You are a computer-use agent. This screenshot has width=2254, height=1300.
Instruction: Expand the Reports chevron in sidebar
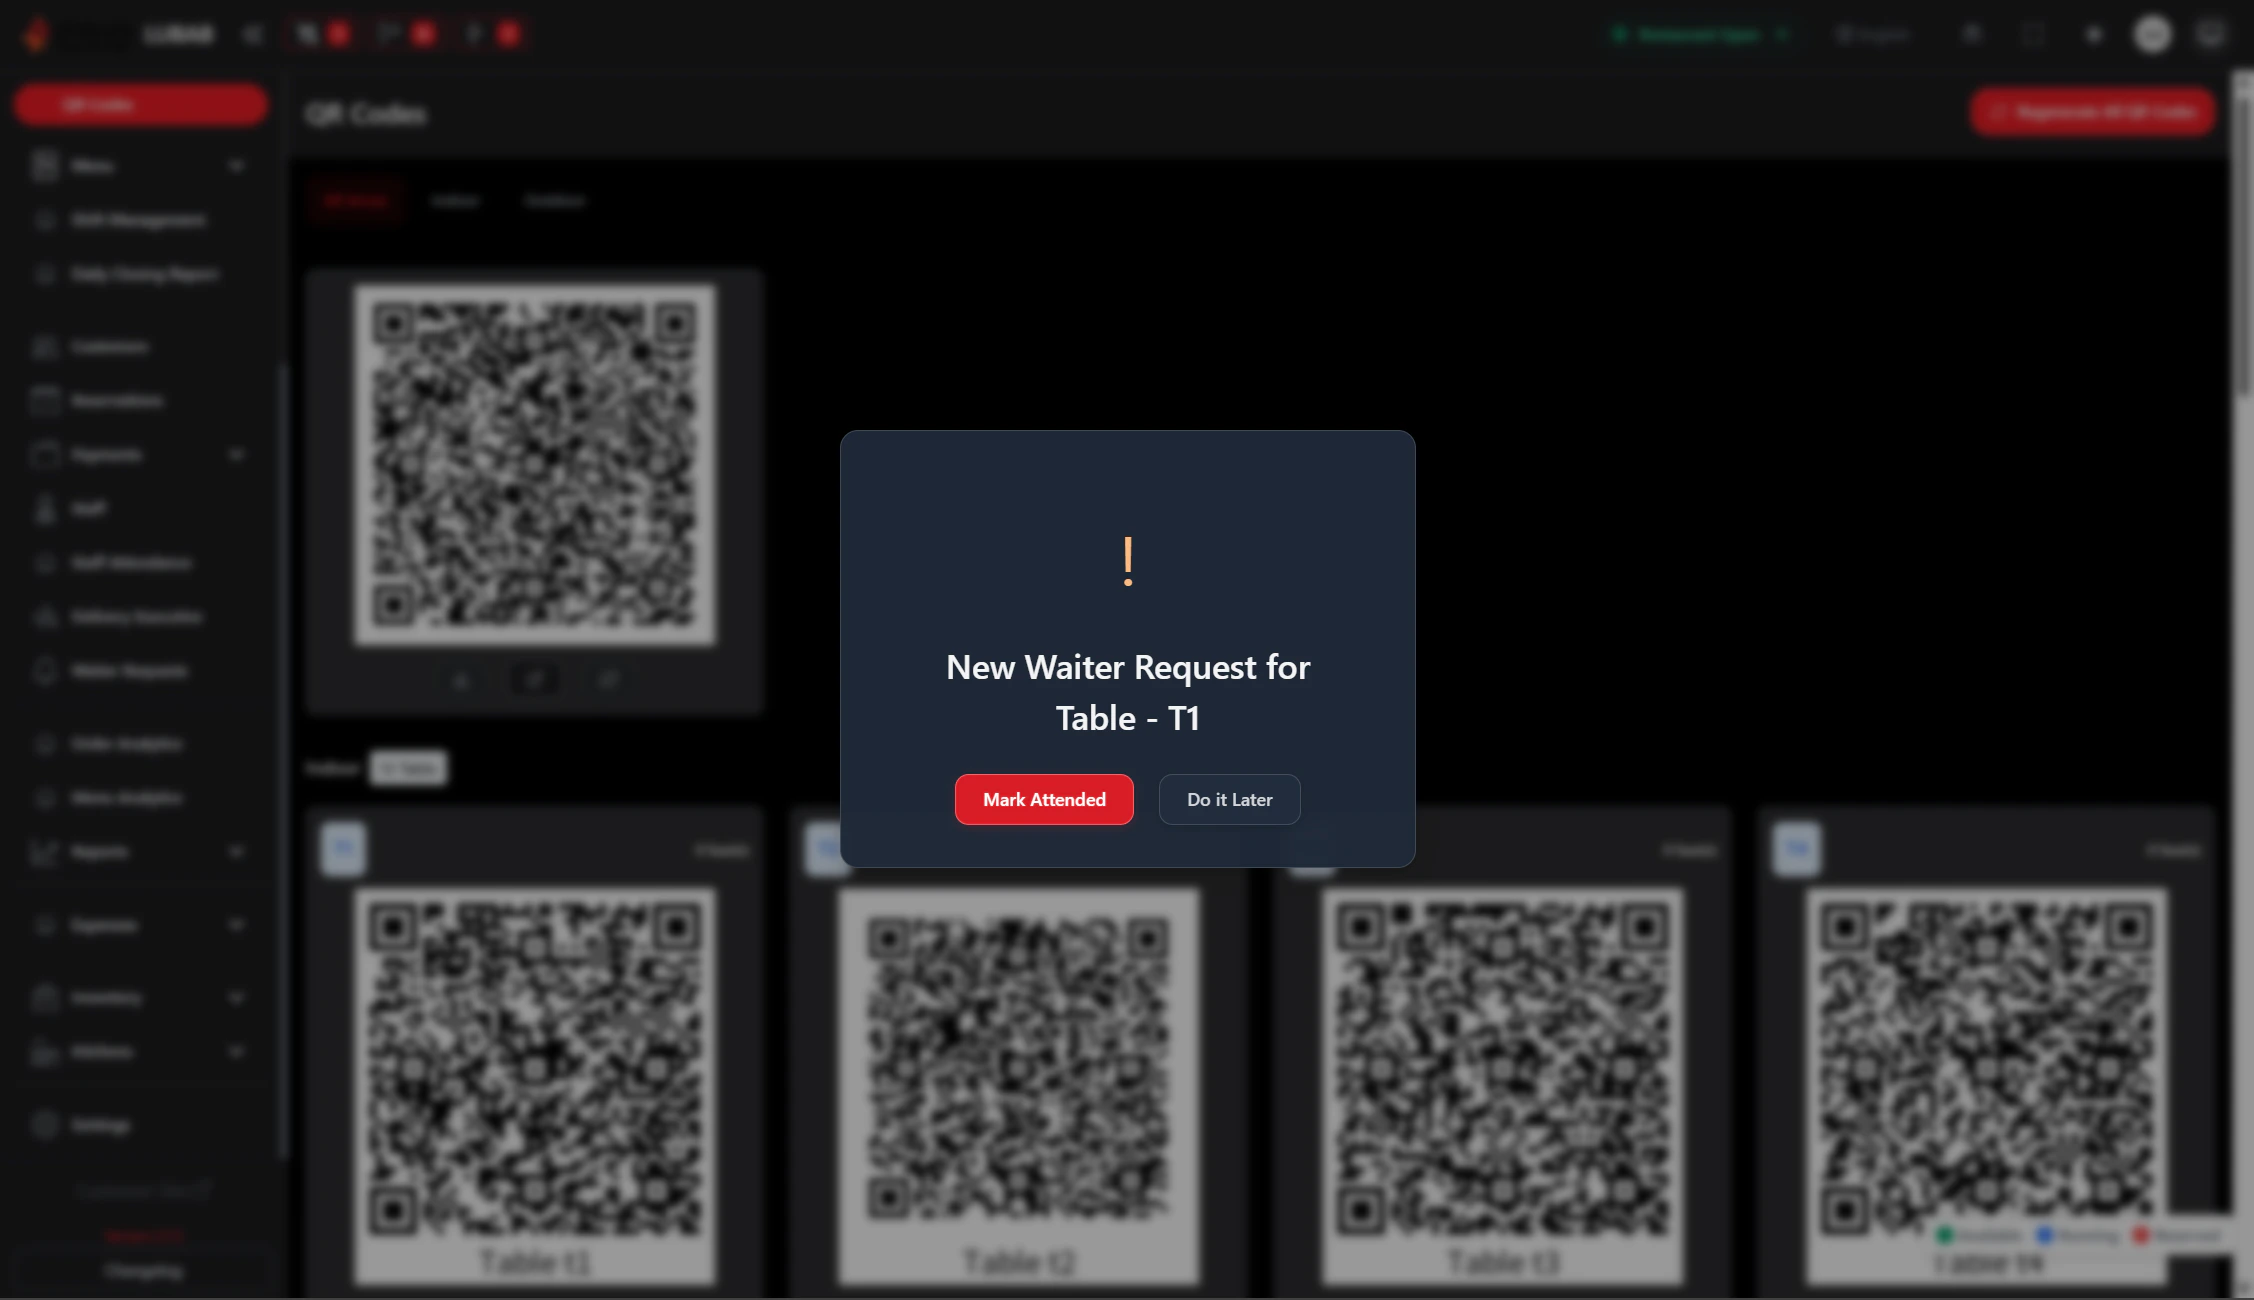coord(236,852)
